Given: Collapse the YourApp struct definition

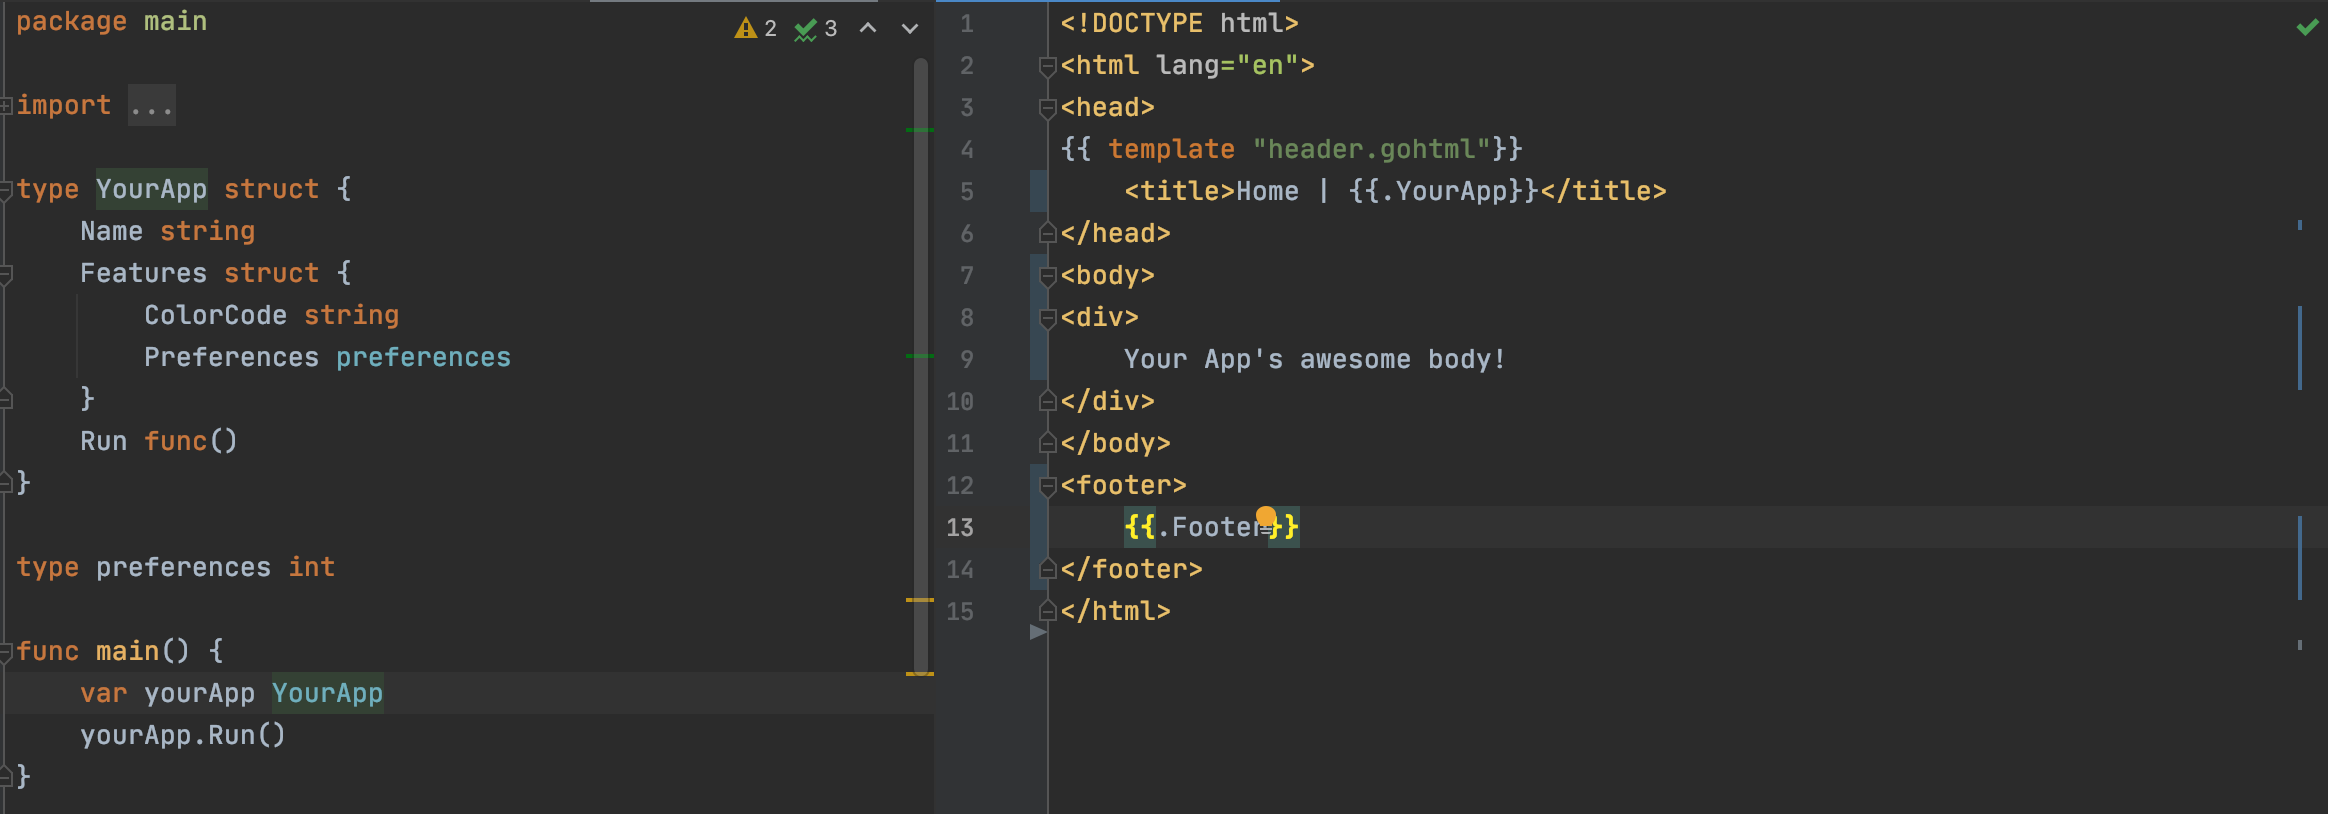Looking at the screenshot, I should pyautogui.click(x=6, y=189).
